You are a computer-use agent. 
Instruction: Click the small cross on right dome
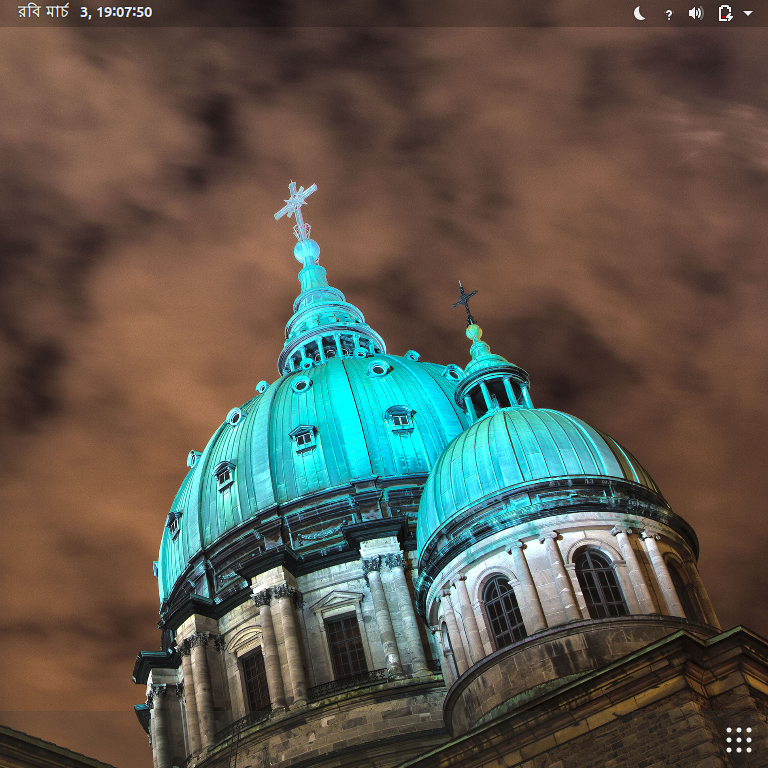pyautogui.click(x=464, y=299)
